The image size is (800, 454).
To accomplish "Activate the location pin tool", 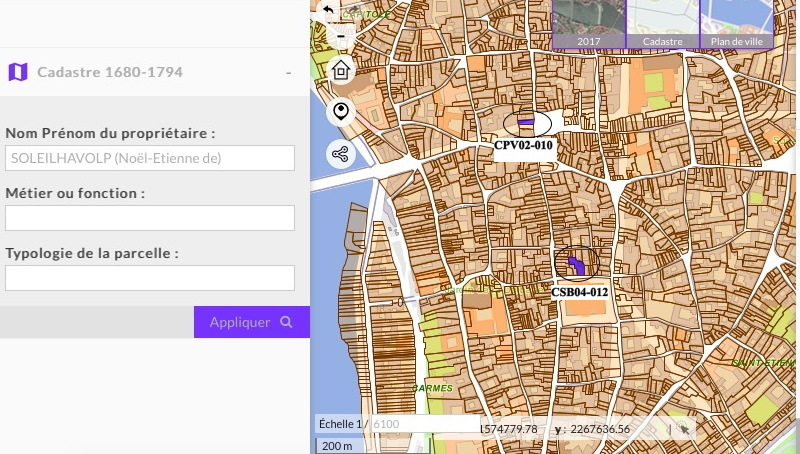I will point(341,111).
